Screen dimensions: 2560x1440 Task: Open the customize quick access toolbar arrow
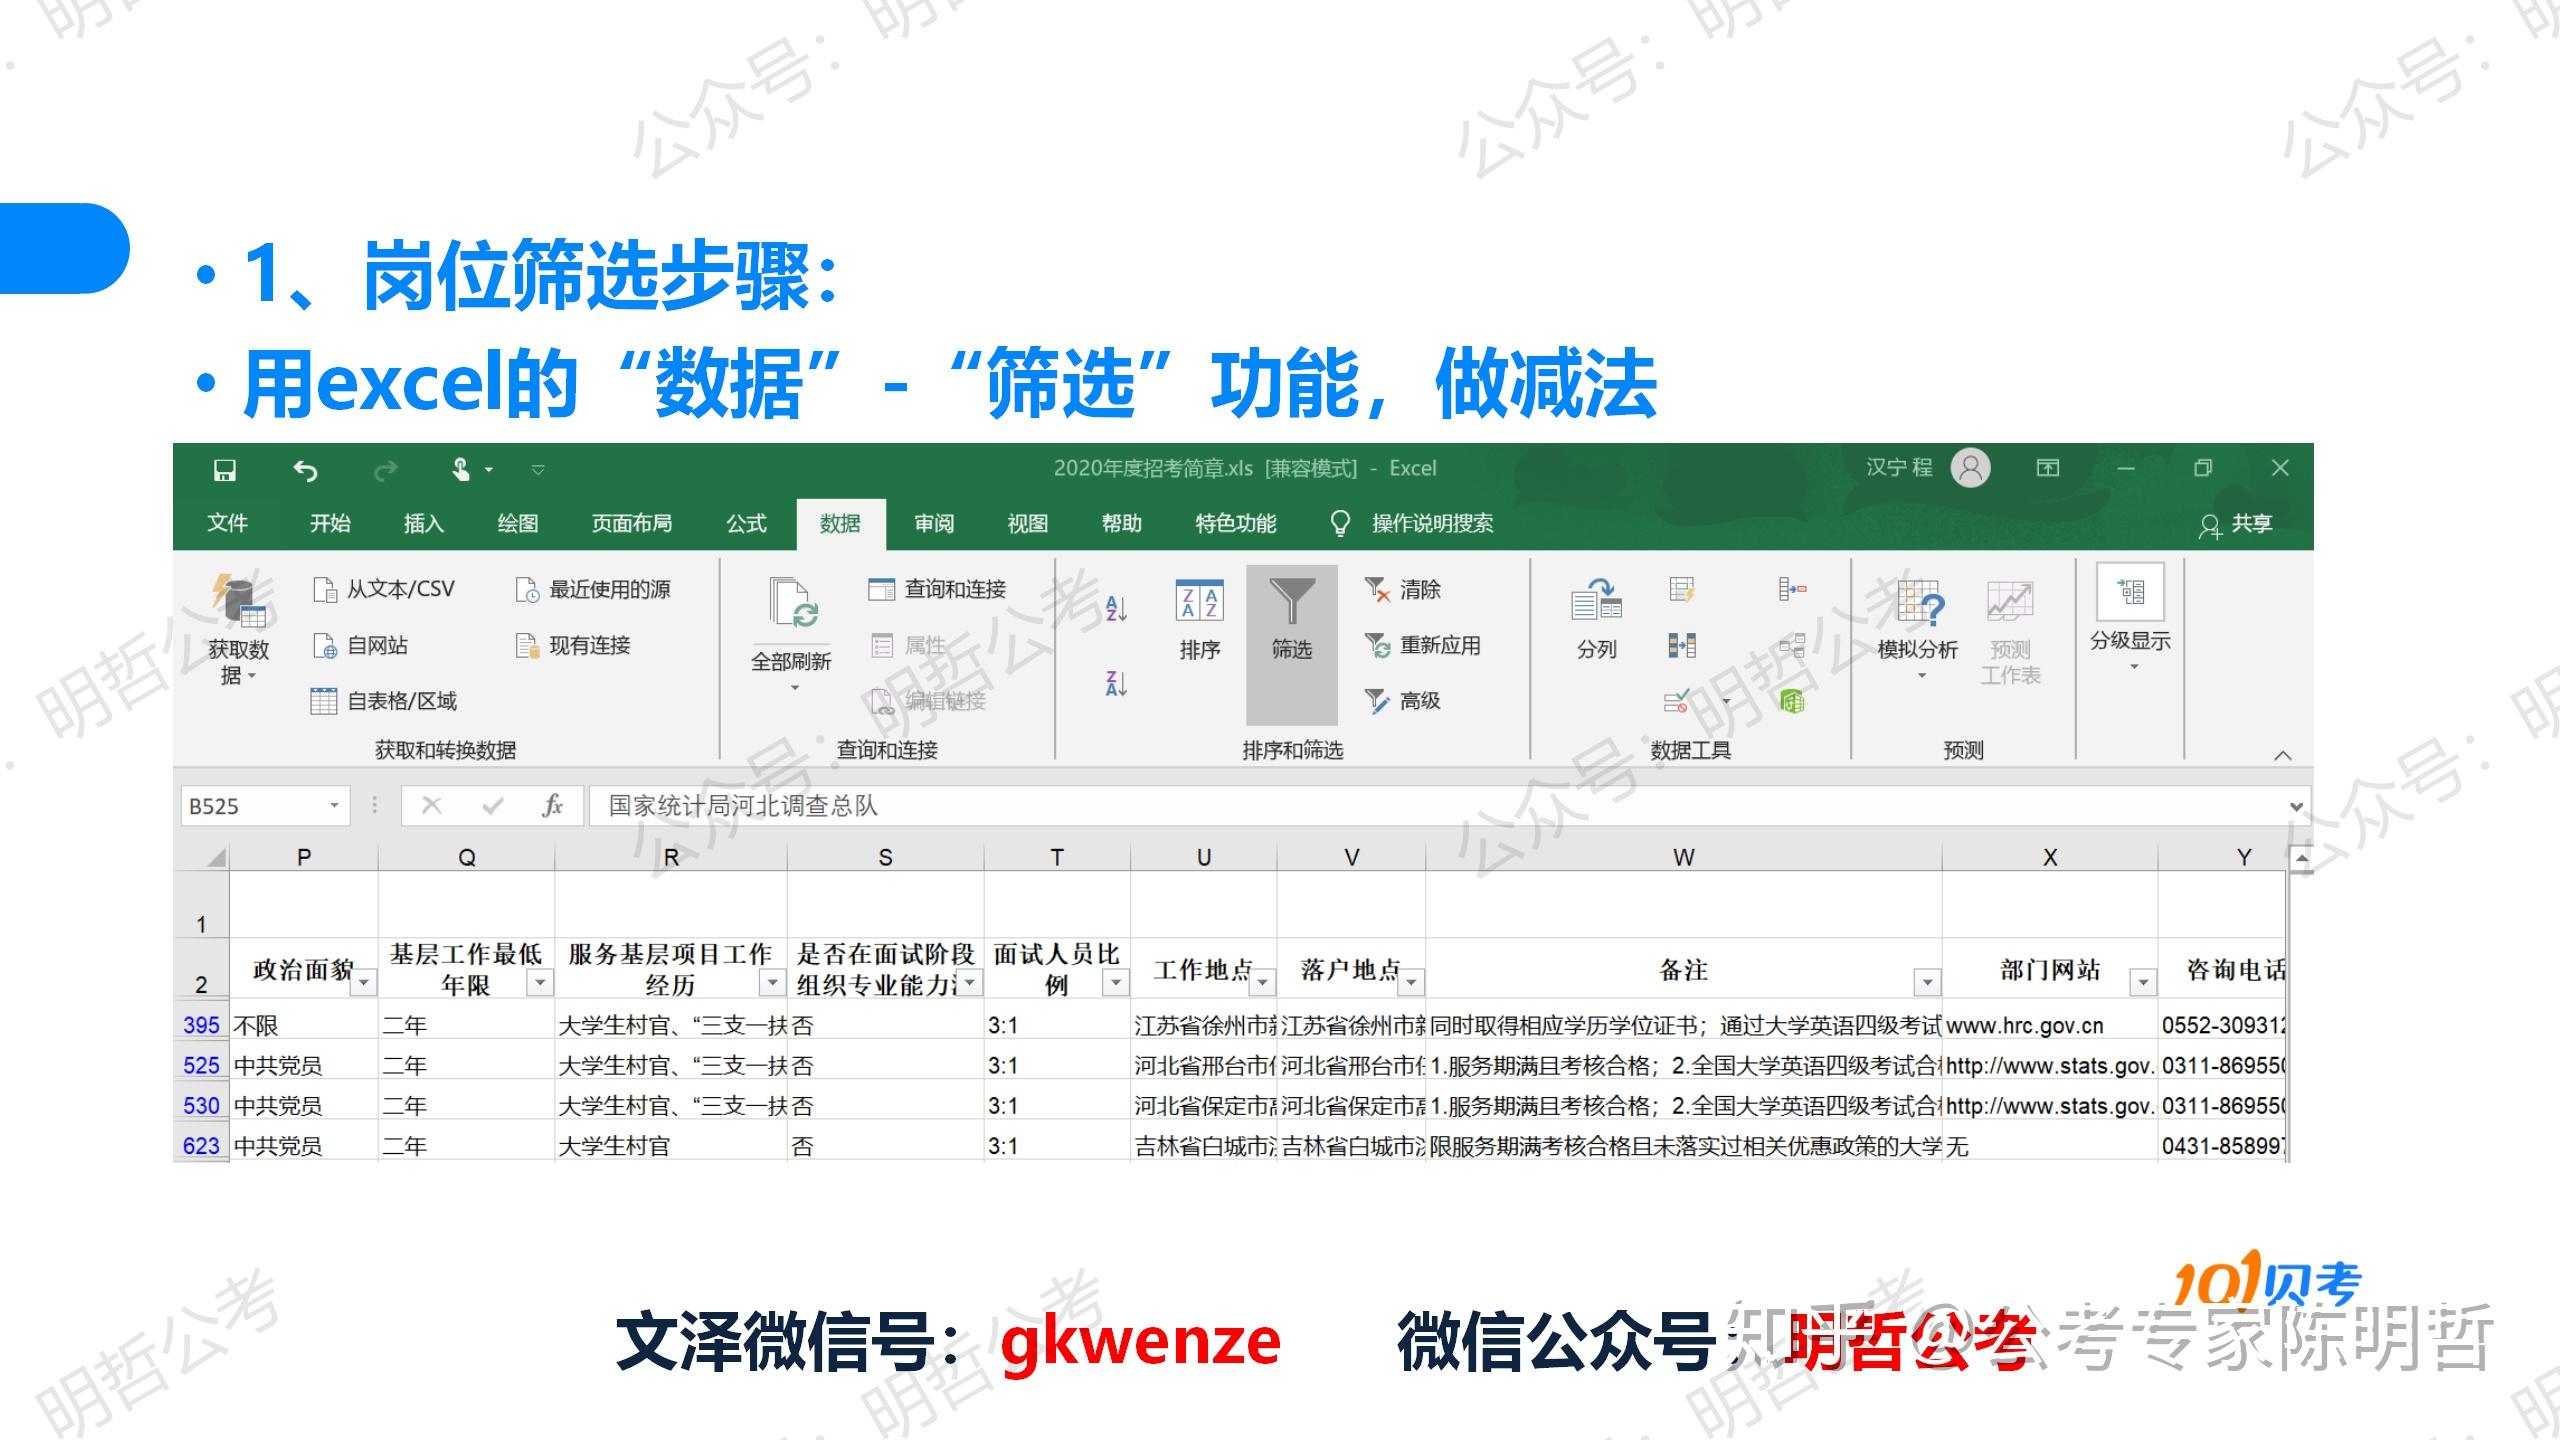pos(538,469)
